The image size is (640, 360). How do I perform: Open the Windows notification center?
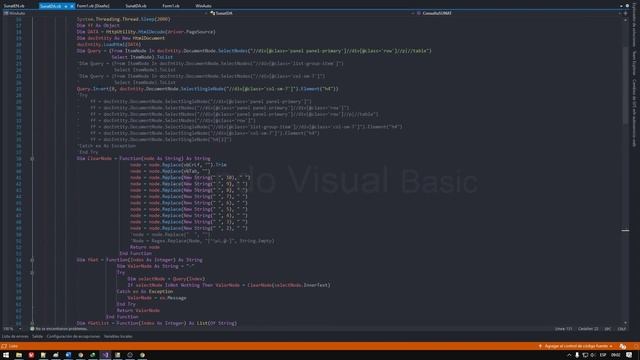pyautogui.click(x=629, y=355)
